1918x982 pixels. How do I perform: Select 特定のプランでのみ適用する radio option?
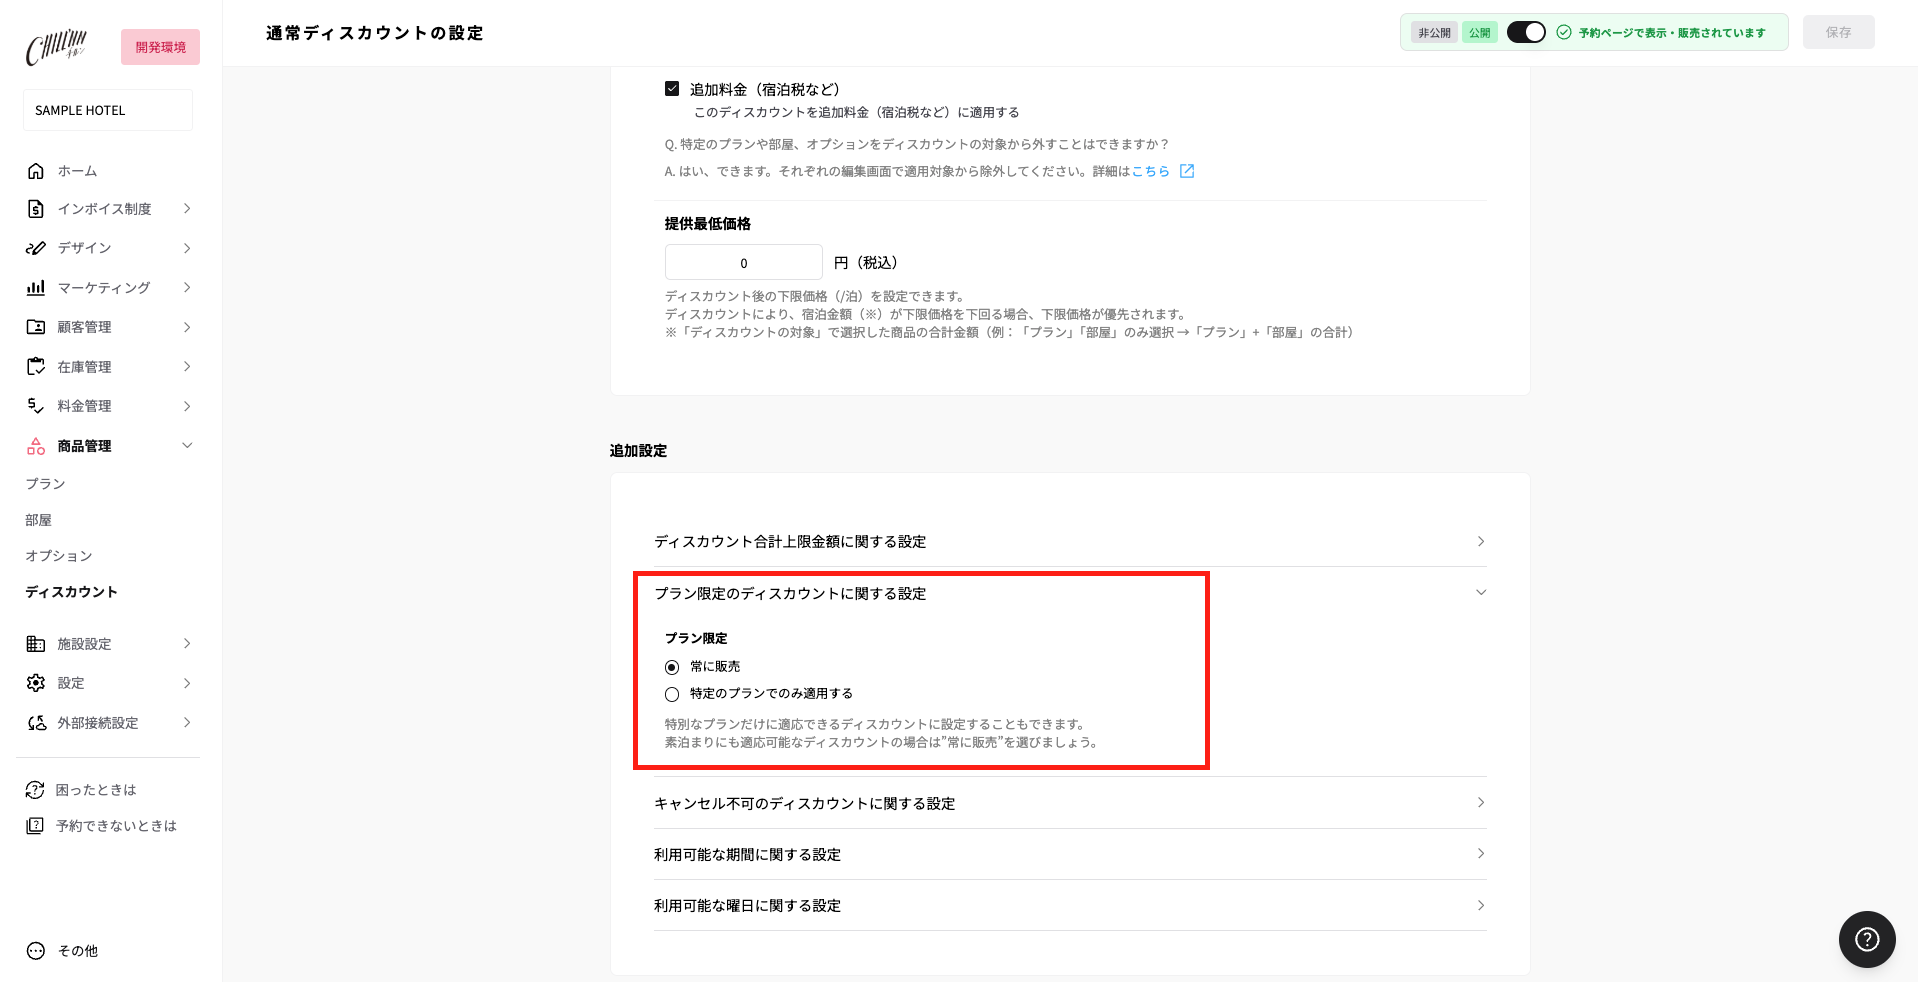tap(672, 694)
